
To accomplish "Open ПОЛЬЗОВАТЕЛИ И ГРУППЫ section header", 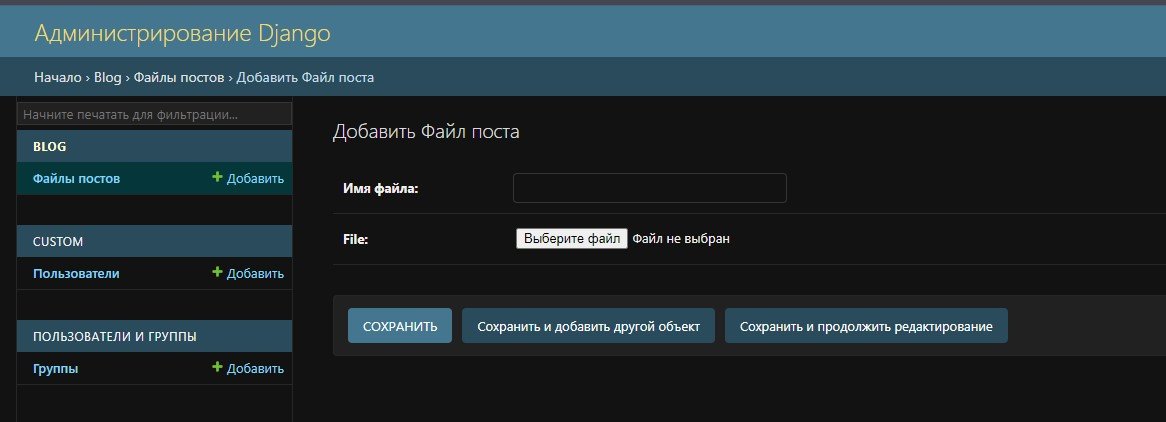I will coord(115,336).
